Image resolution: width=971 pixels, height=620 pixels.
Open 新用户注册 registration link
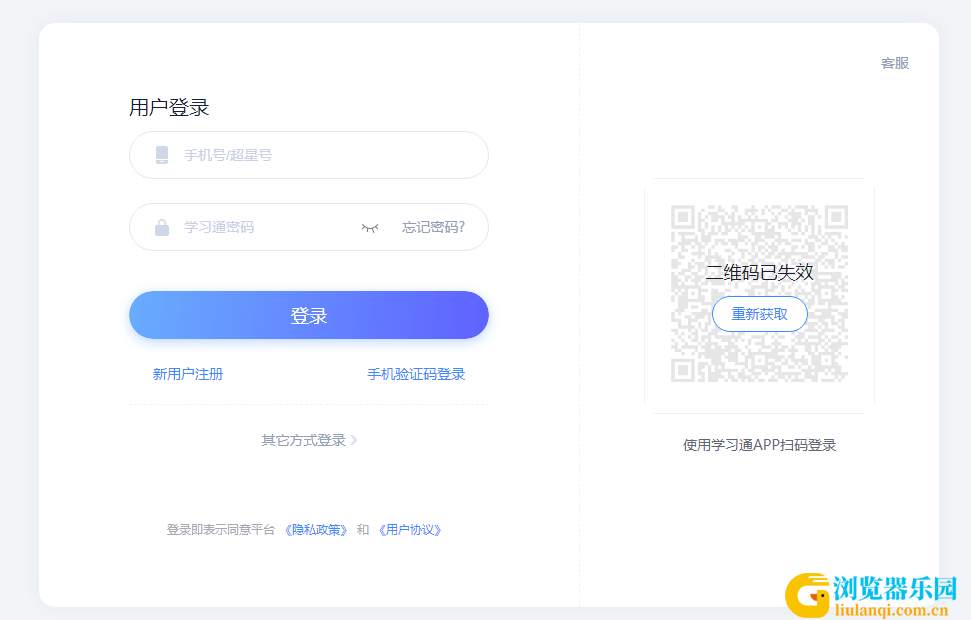[188, 374]
